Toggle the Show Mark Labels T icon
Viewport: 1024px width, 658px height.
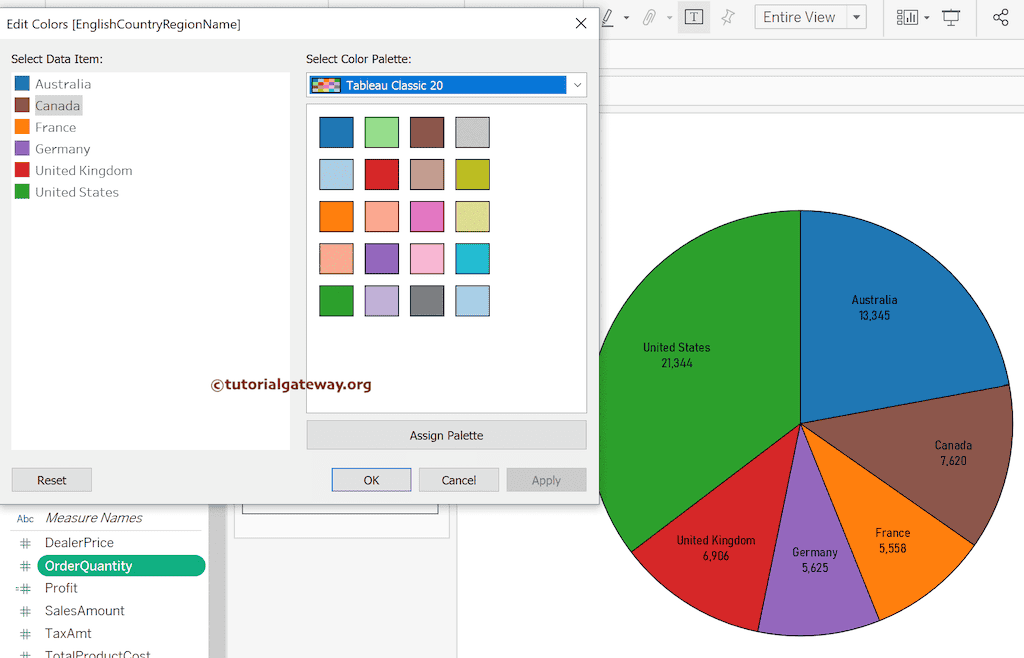[694, 17]
